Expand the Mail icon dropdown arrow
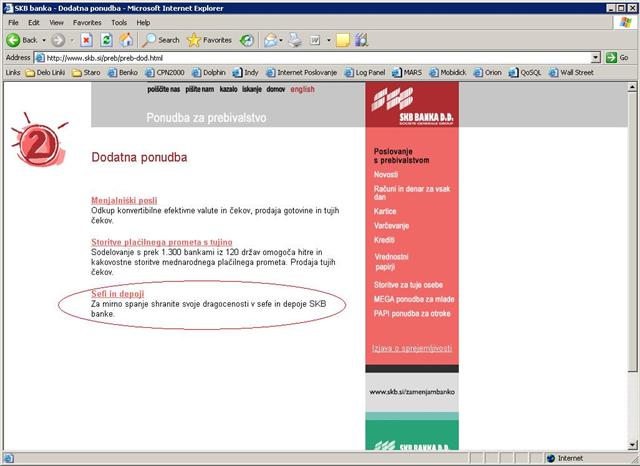640x466 pixels. [x=281, y=40]
